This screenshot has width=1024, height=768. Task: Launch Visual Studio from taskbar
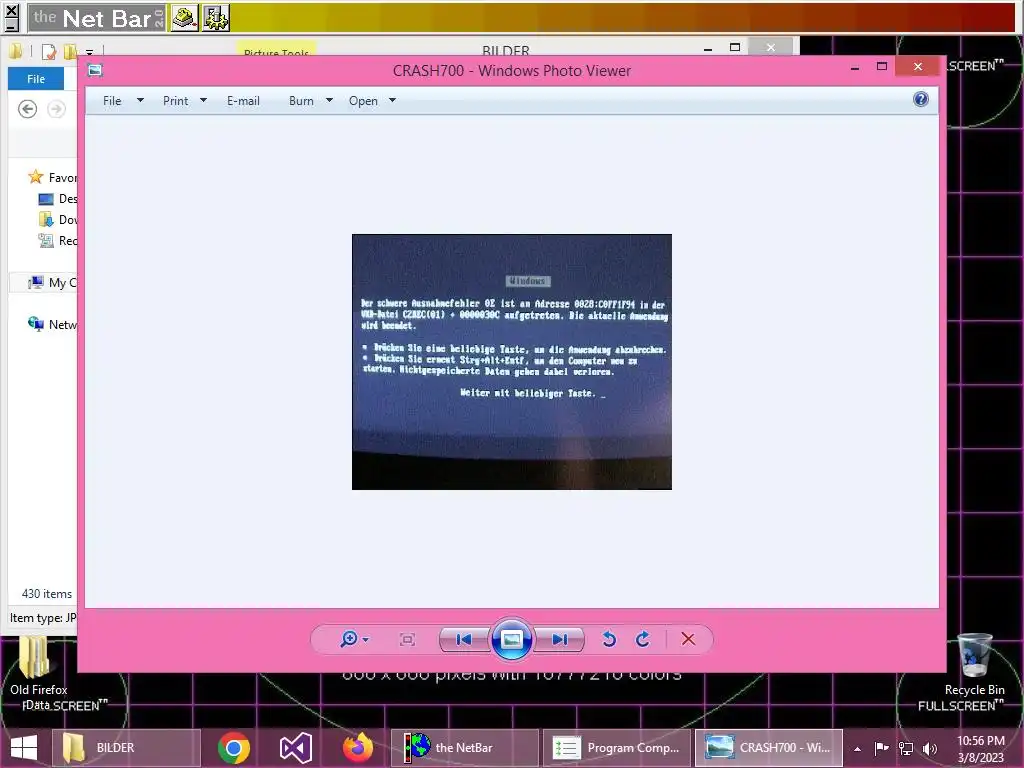click(296, 748)
